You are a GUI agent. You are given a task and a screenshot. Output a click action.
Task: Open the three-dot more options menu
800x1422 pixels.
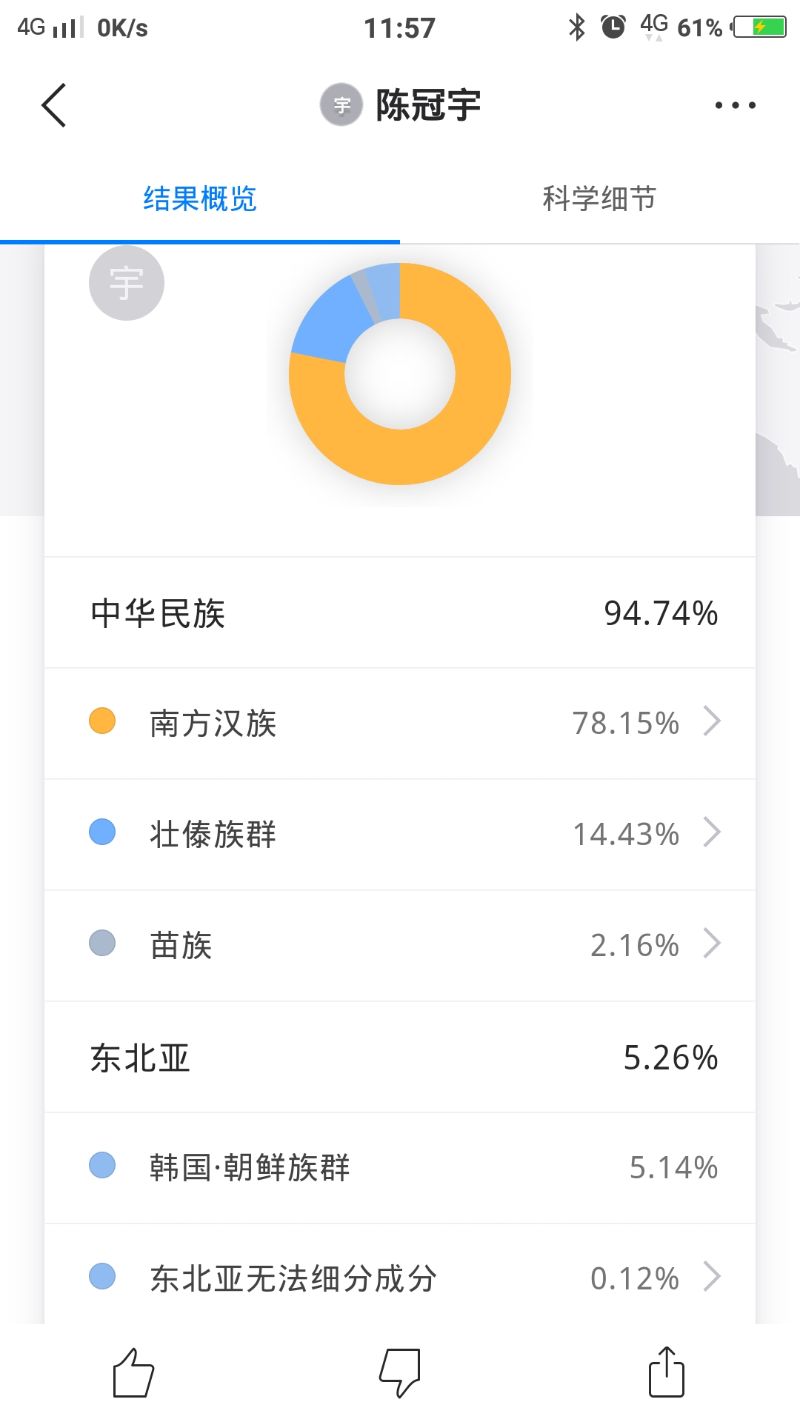point(735,105)
